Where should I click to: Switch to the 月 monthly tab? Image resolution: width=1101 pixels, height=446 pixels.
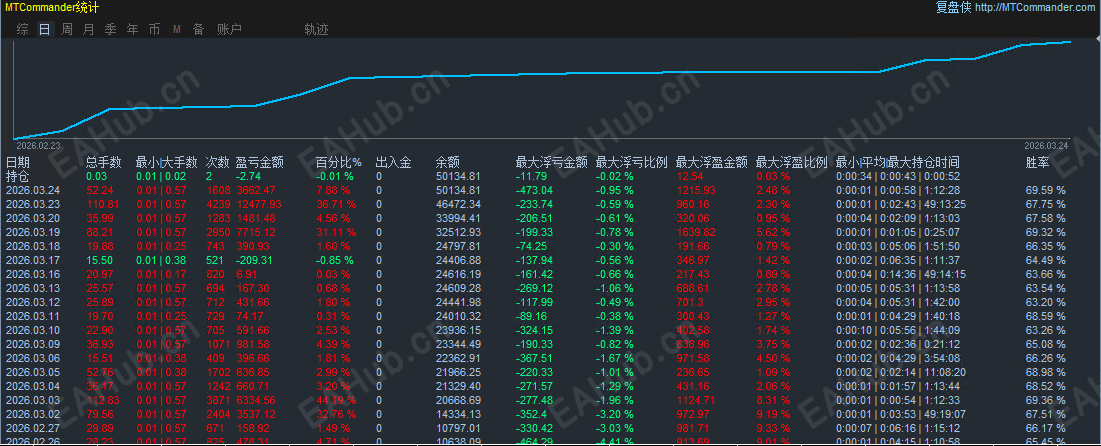pos(88,29)
